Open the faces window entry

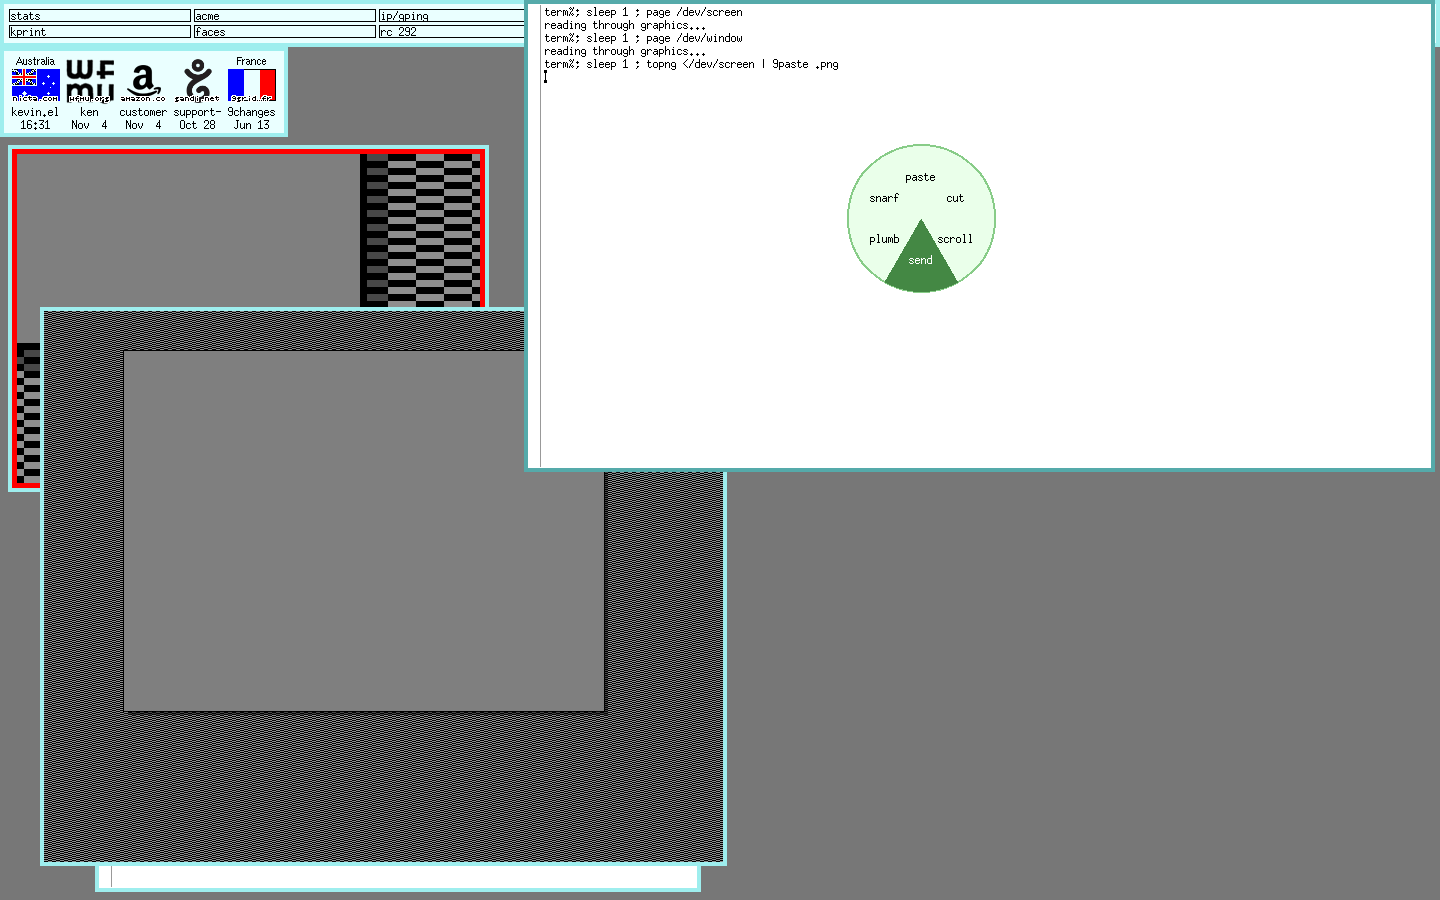pos(284,32)
